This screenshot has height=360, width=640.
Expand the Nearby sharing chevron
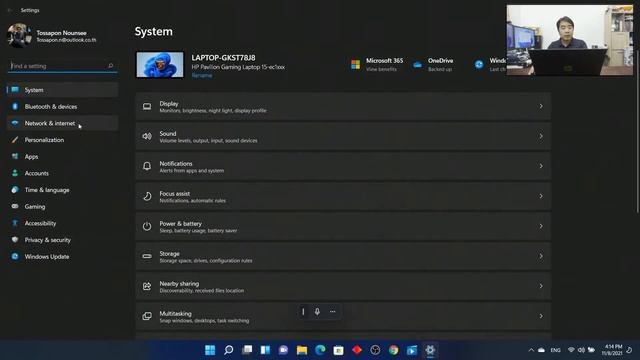(541, 286)
